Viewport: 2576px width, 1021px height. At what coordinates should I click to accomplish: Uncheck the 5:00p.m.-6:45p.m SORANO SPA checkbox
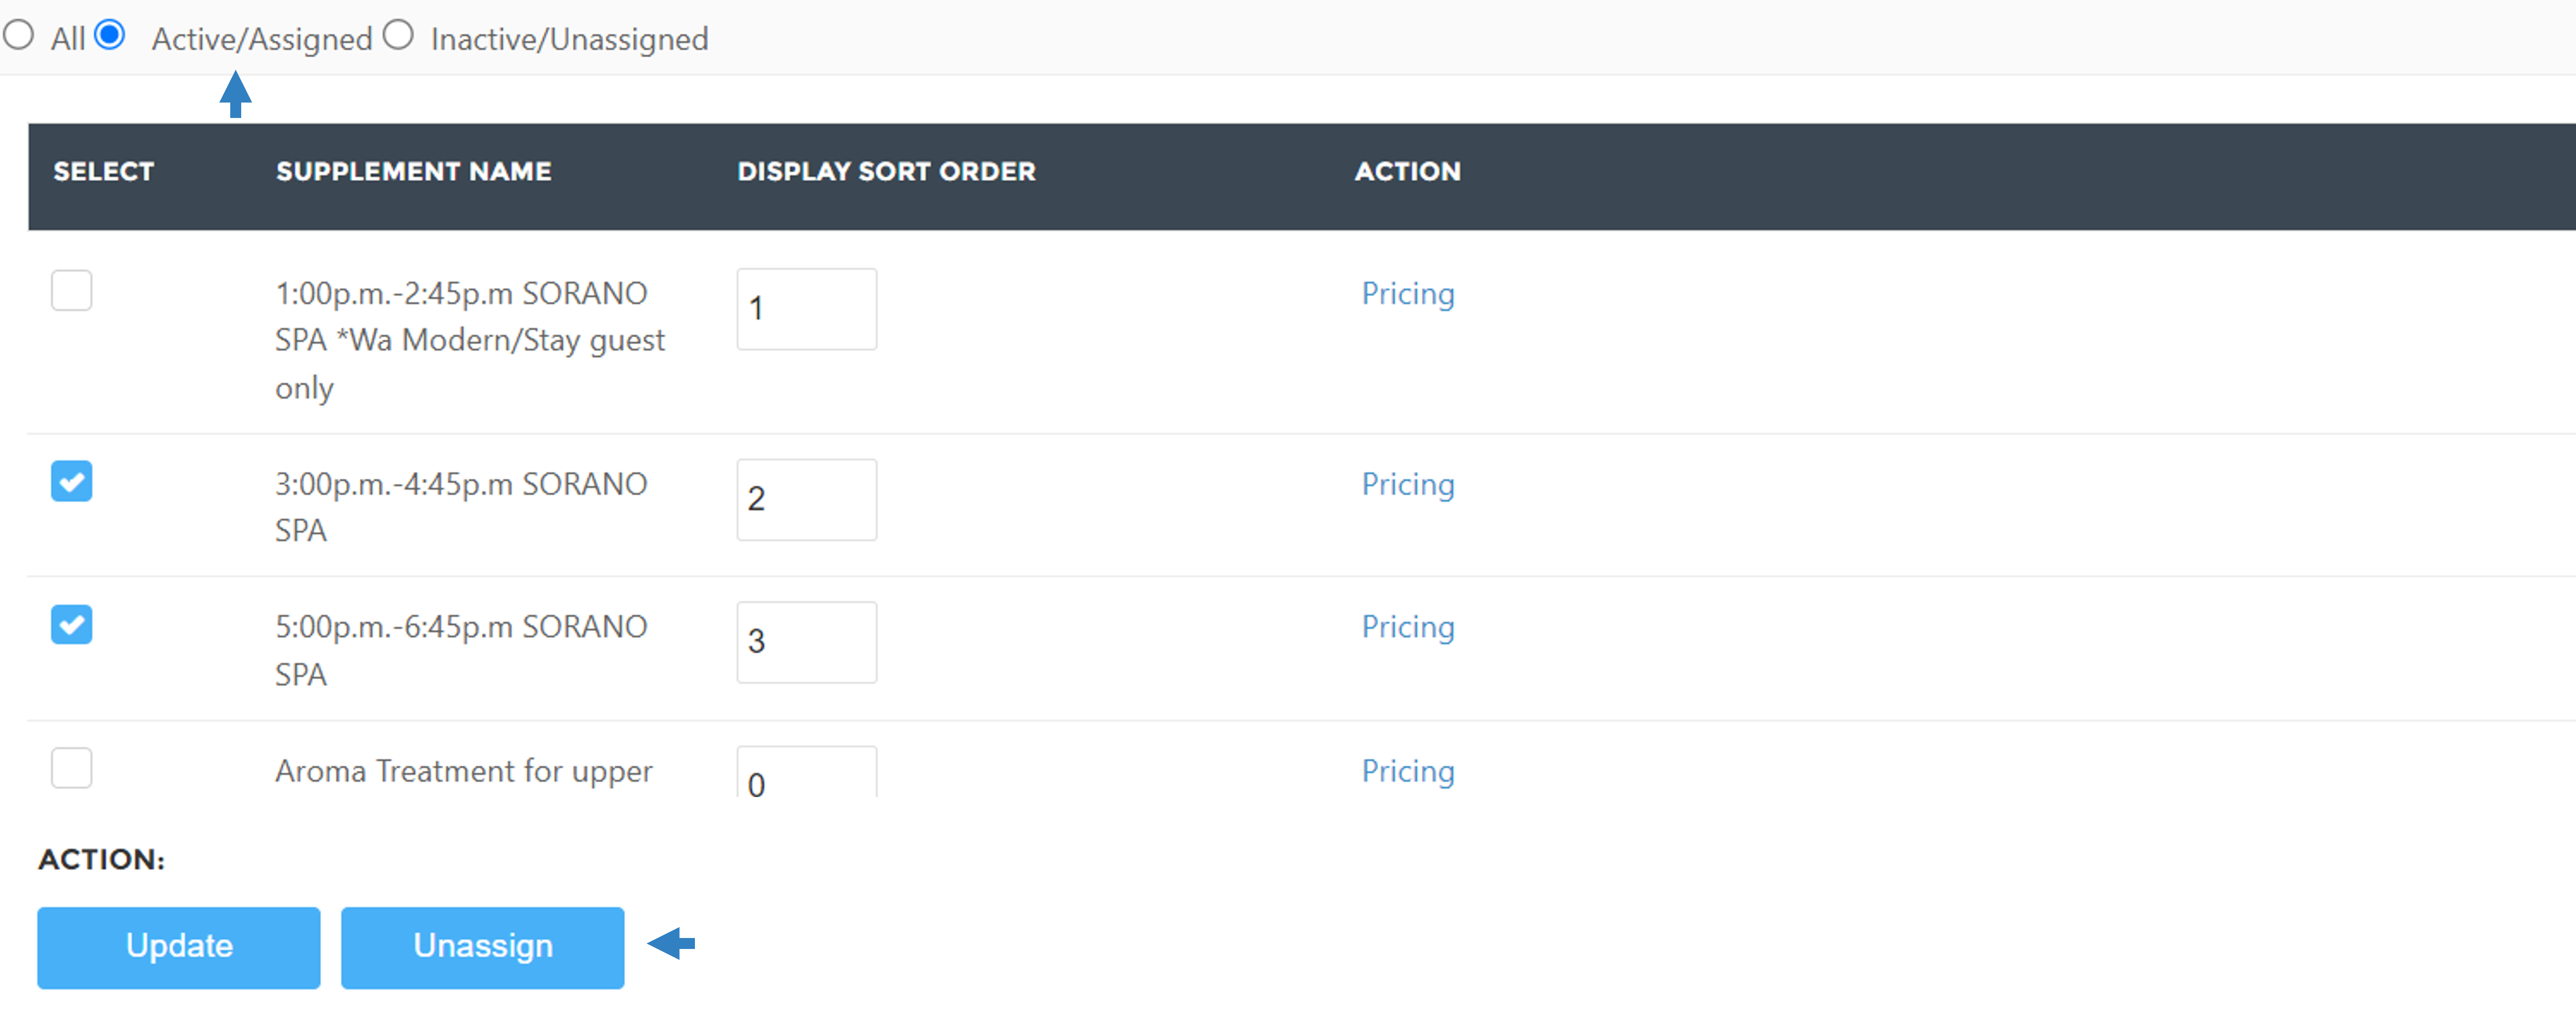point(72,625)
